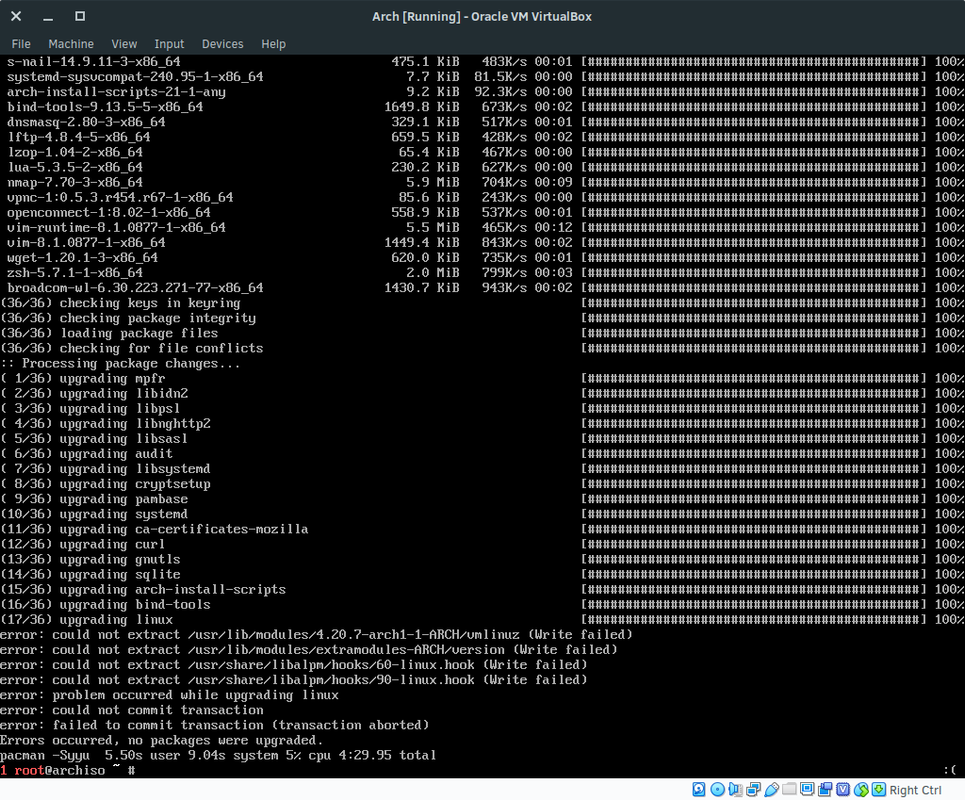Click ':: Processing package changes...' line

(121, 363)
